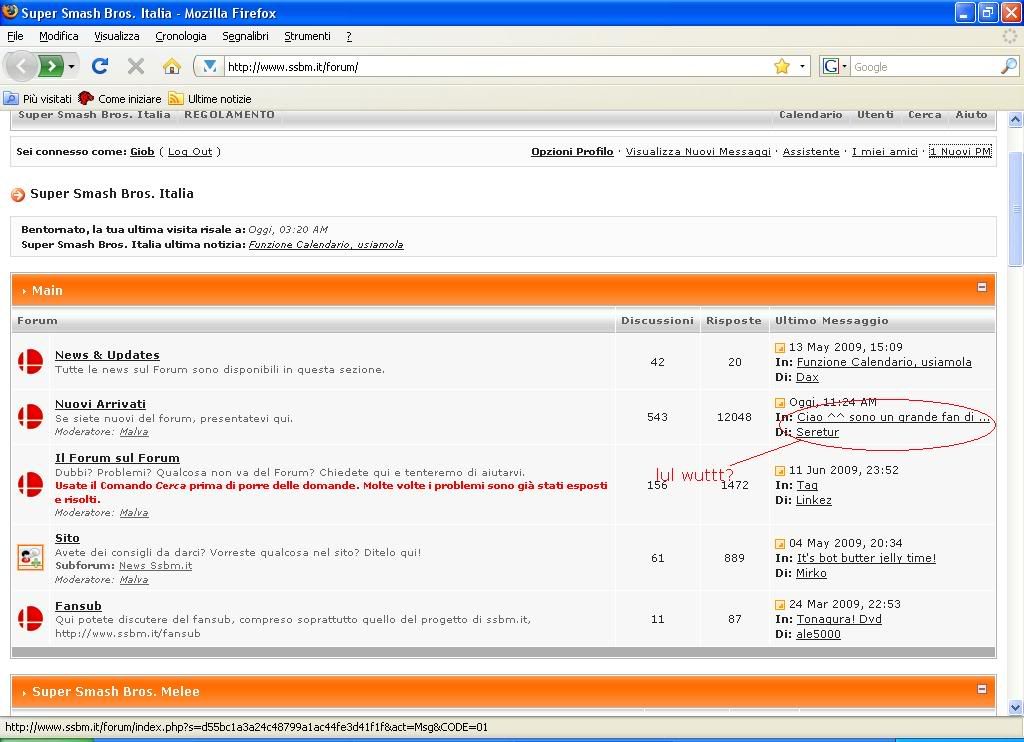Open Opzioni Profilo
Screen dimensions: 1024x742
(572, 152)
